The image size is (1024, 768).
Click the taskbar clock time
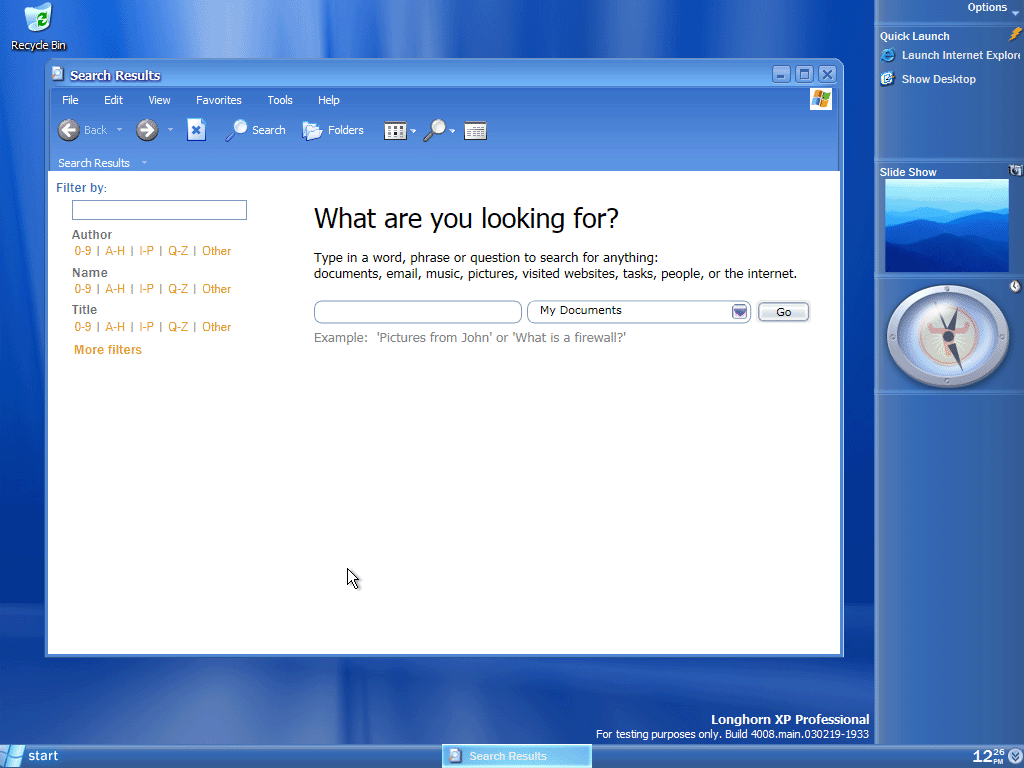(988, 756)
